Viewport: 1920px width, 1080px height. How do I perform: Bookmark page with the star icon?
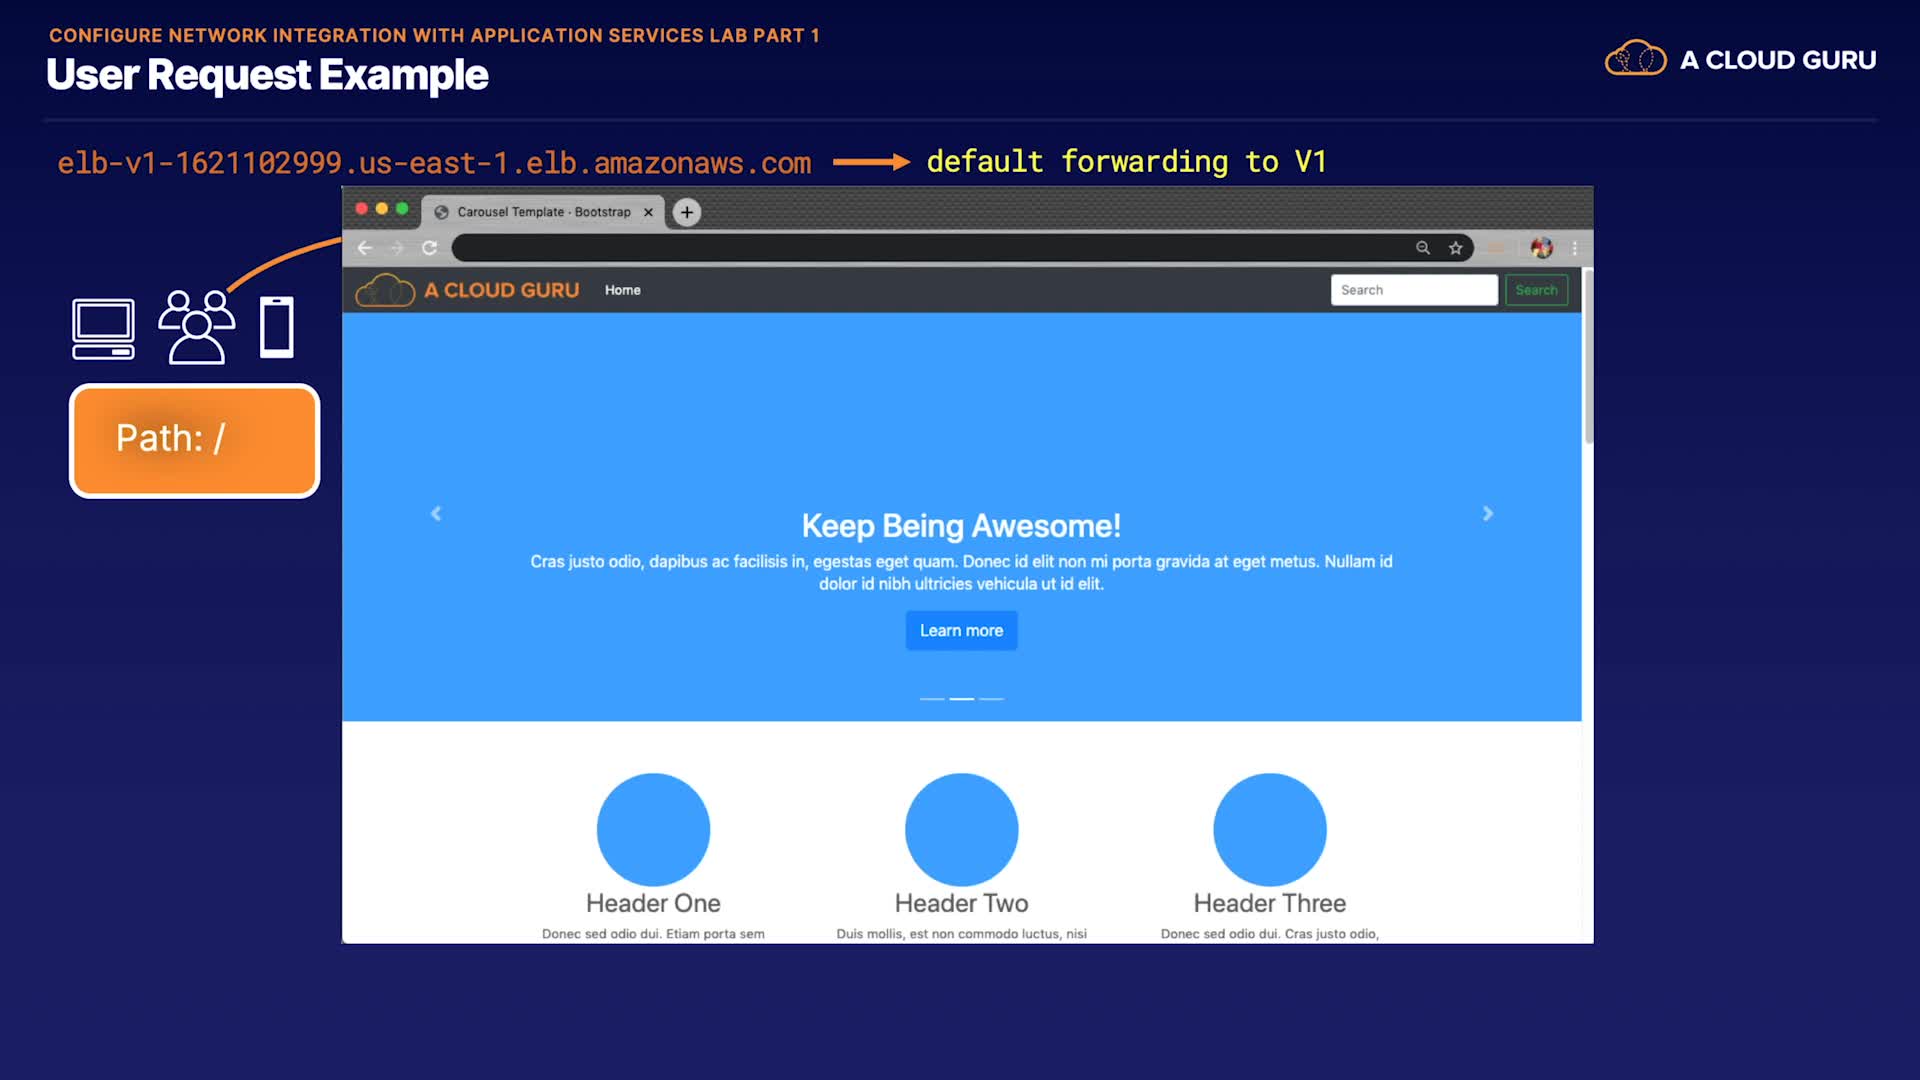1456,248
